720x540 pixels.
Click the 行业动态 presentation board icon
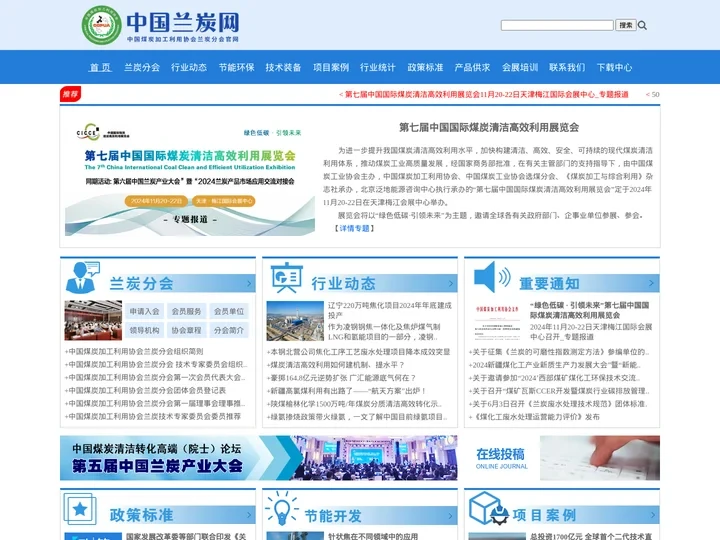287,277
